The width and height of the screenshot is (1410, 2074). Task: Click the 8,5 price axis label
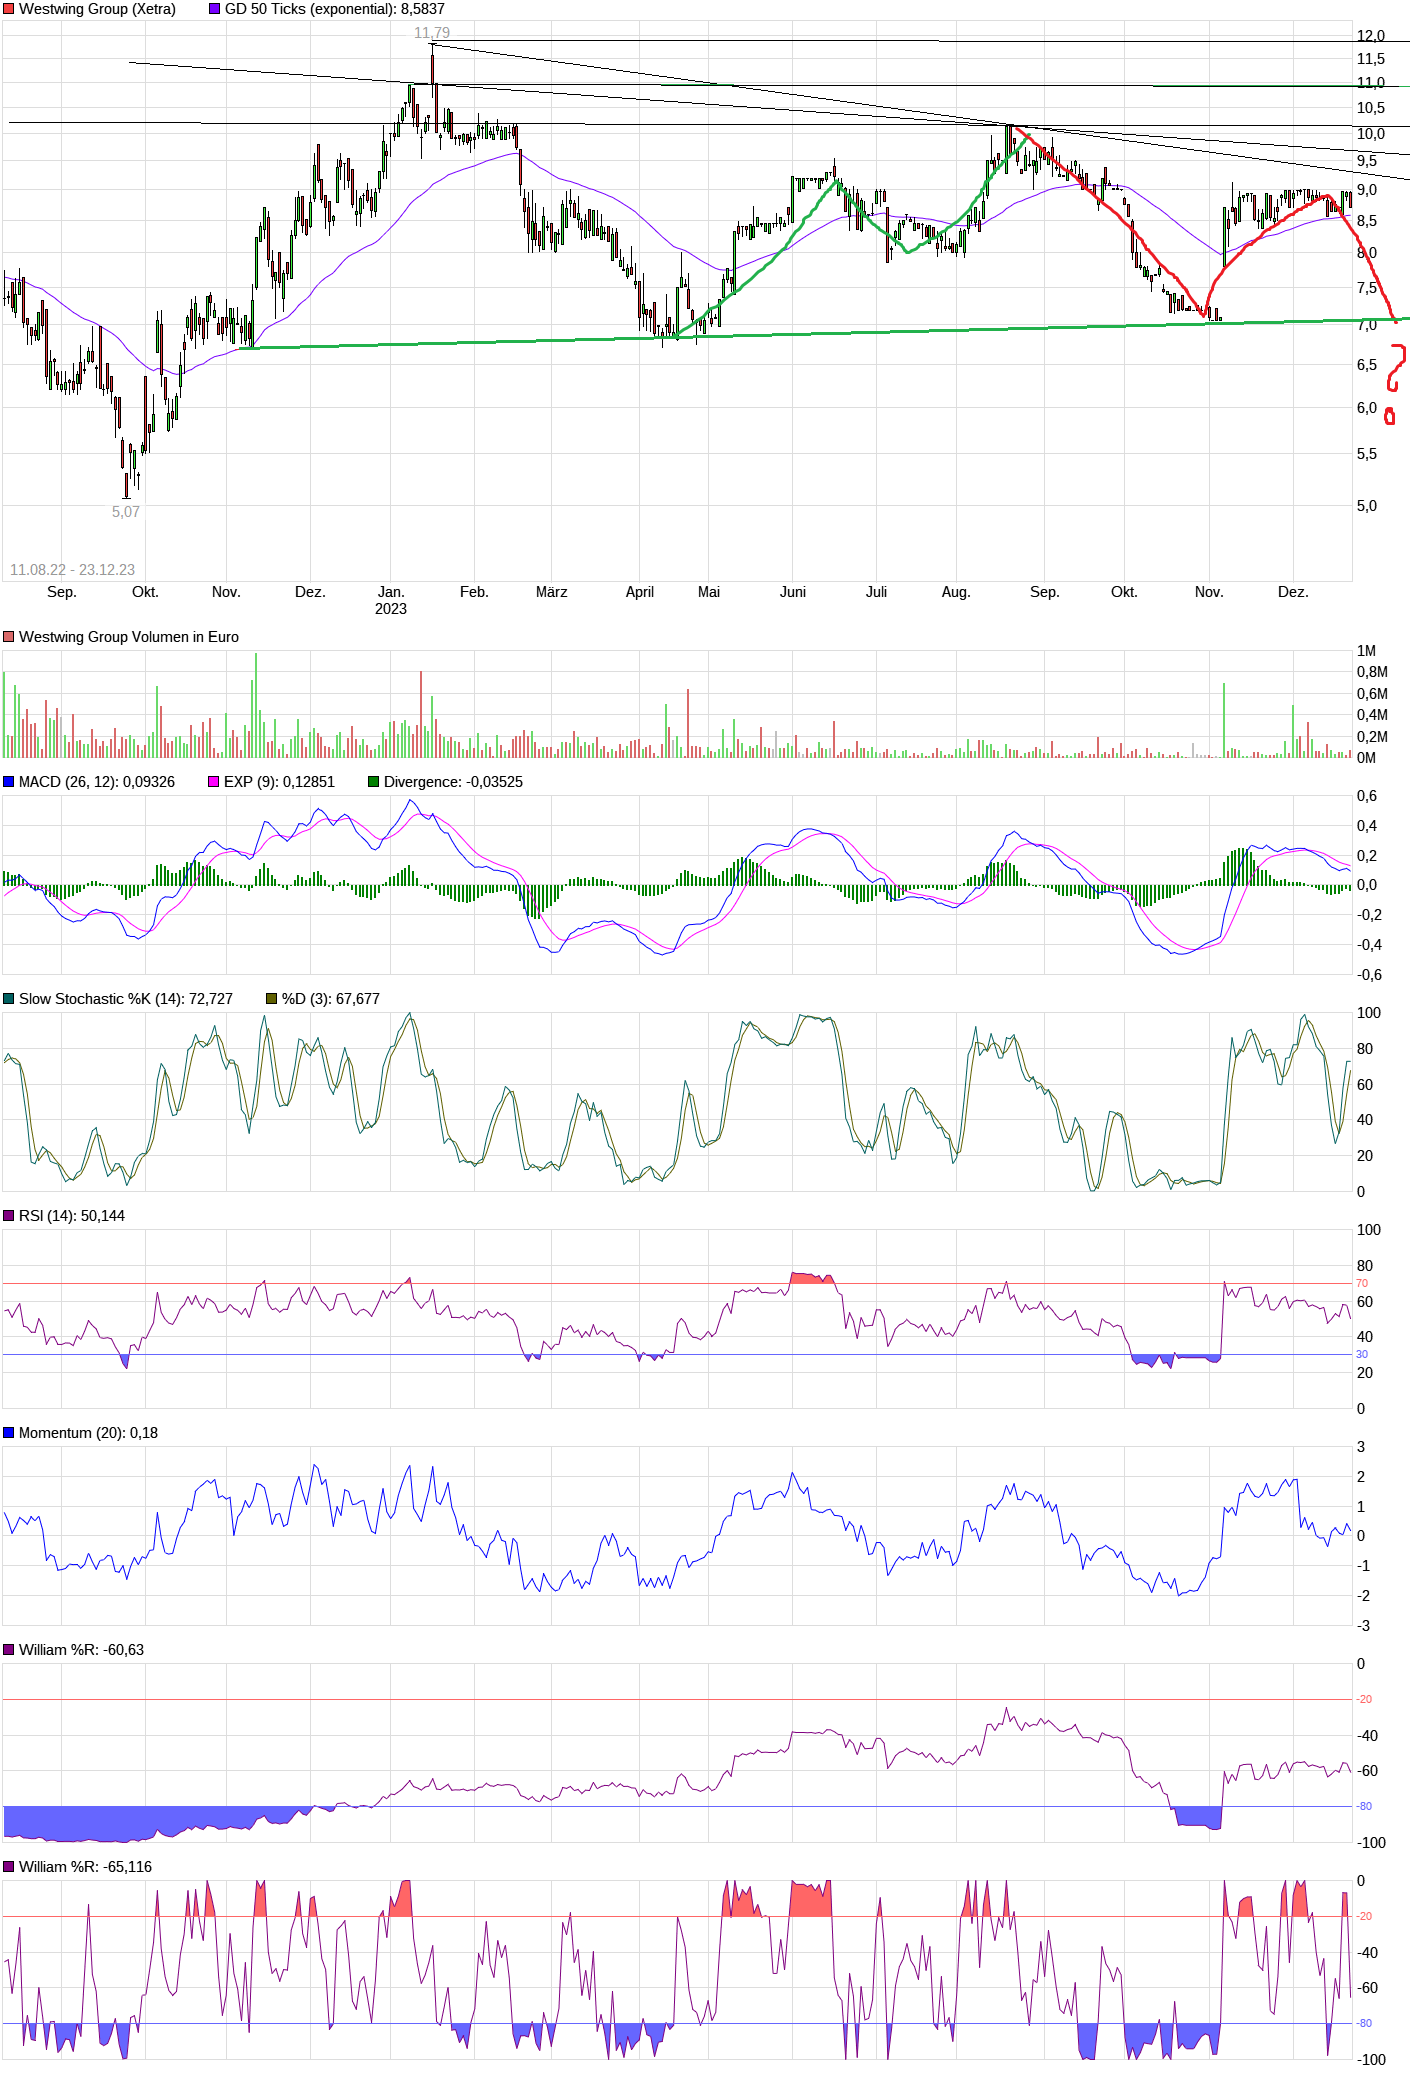[x=1367, y=221]
